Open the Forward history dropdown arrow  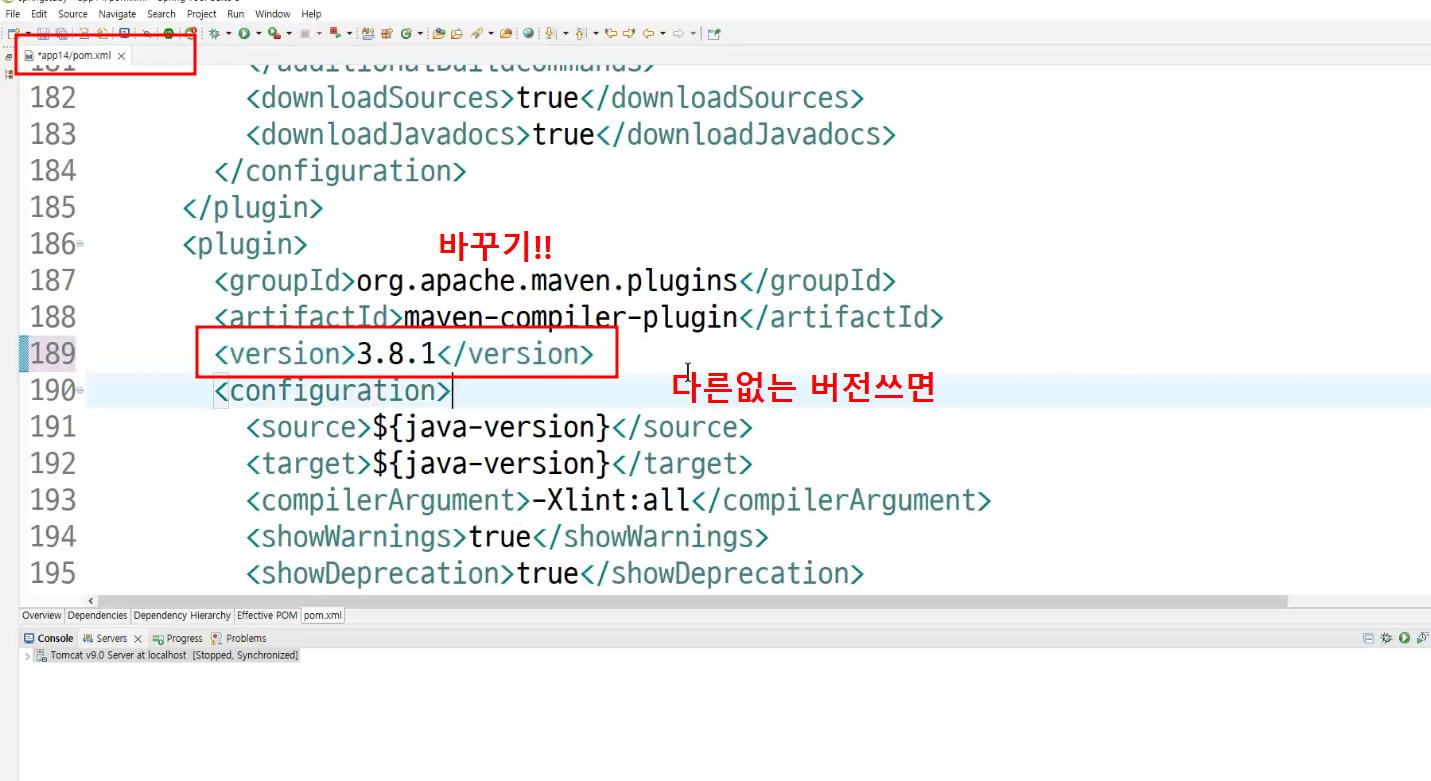[693, 33]
